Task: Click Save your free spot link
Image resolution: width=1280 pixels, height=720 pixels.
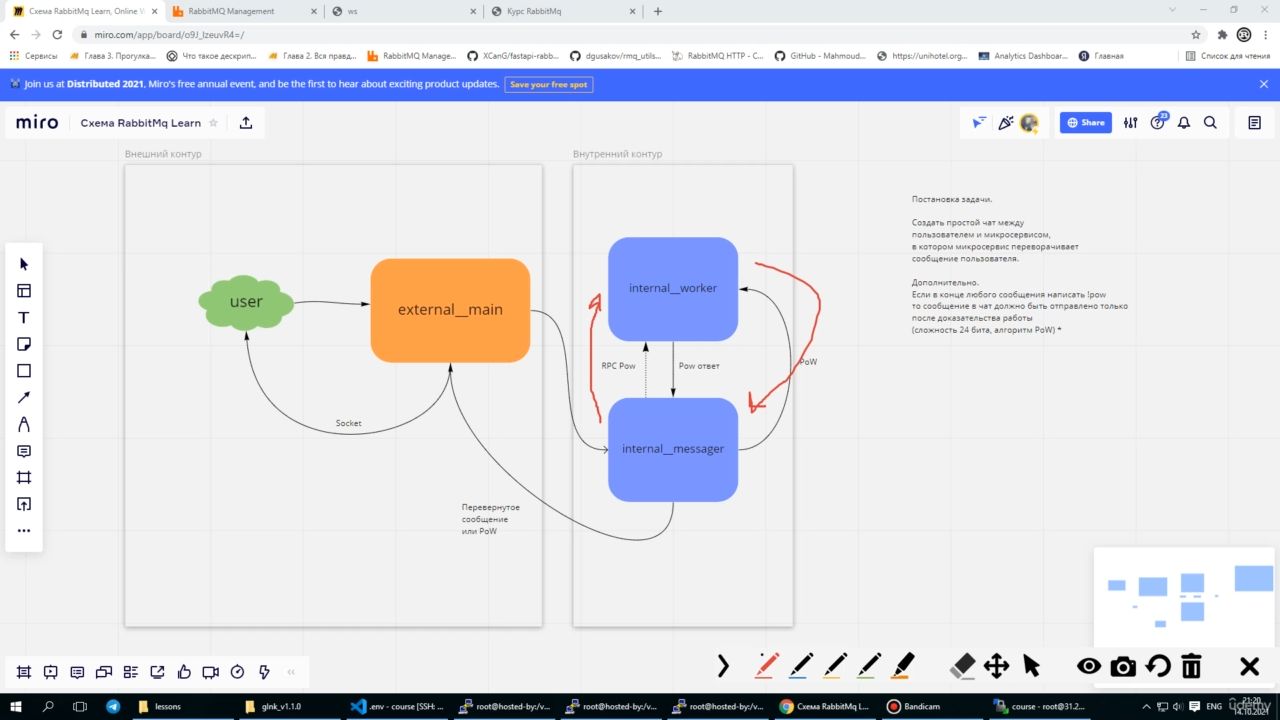Action: click(548, 85)
